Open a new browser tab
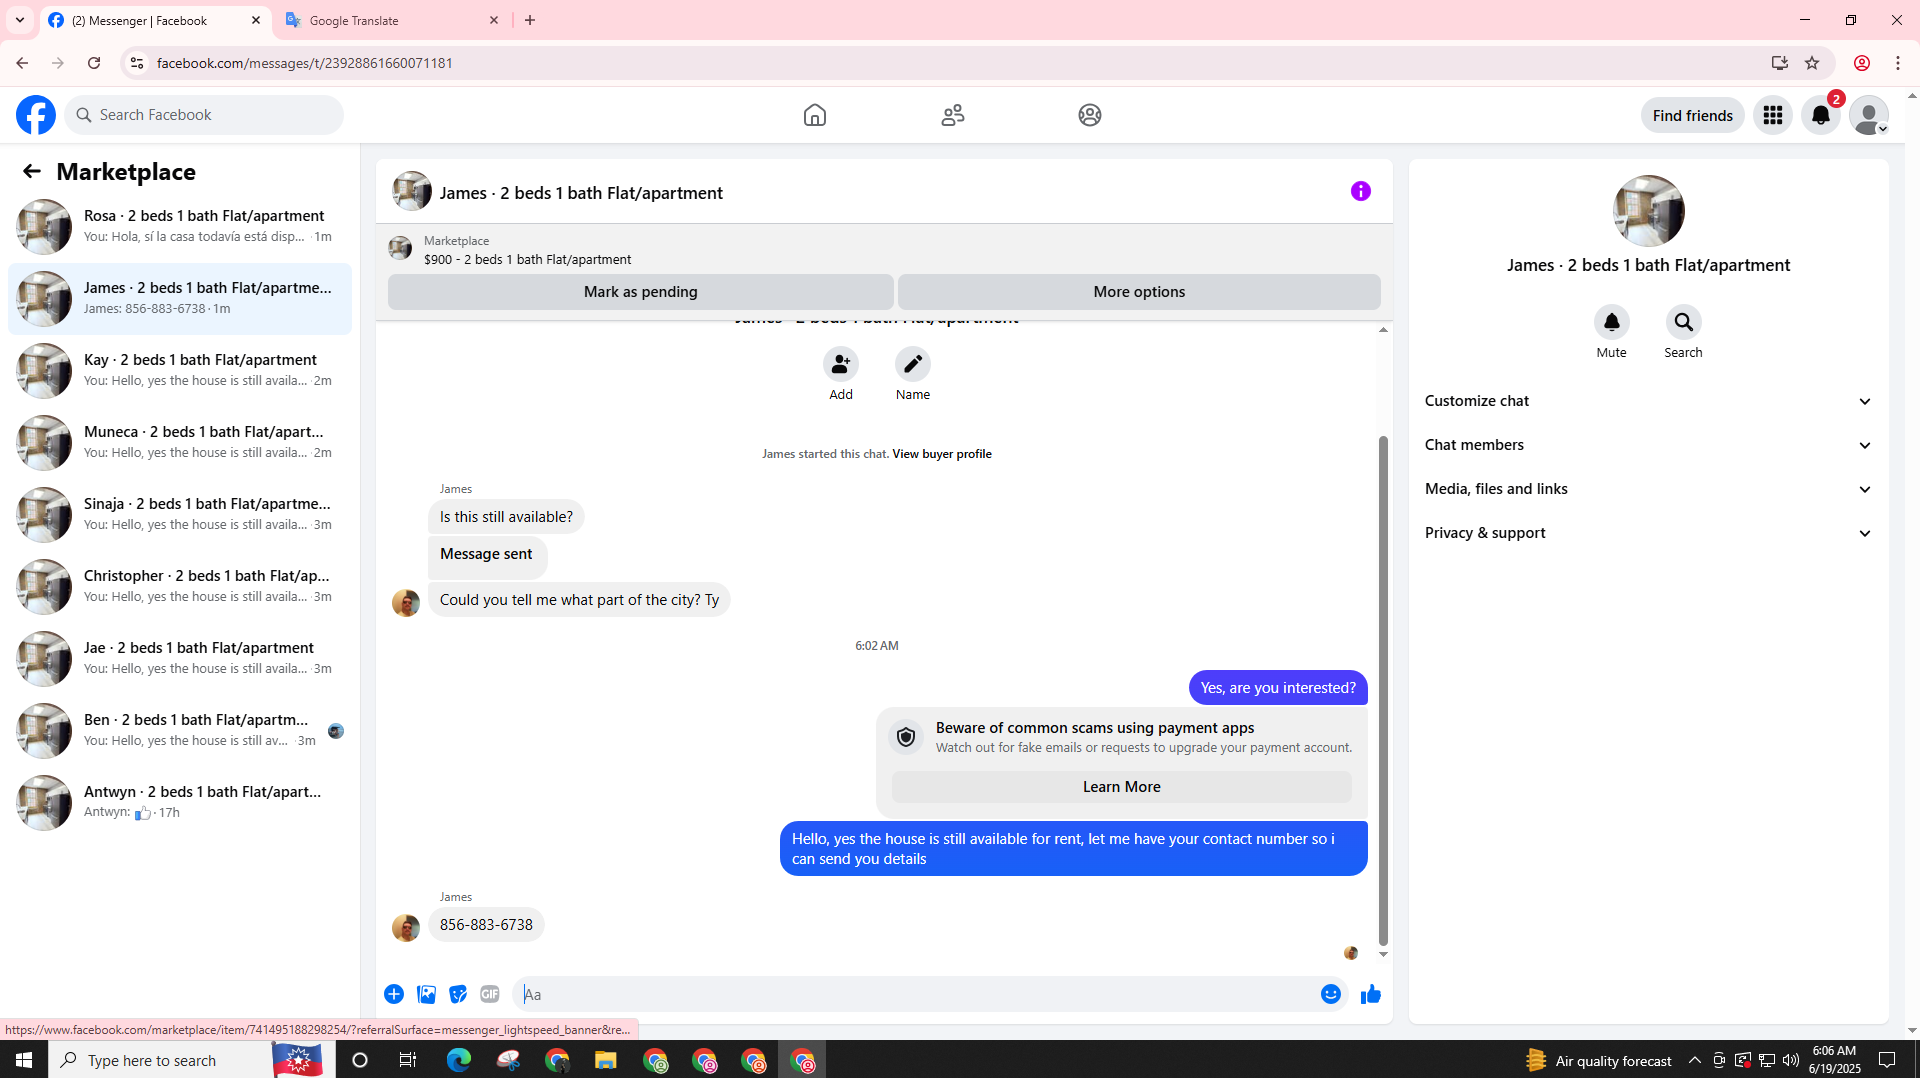Image resolution: width=1920 pixels, height=1078 pixels. pos(530,20)
